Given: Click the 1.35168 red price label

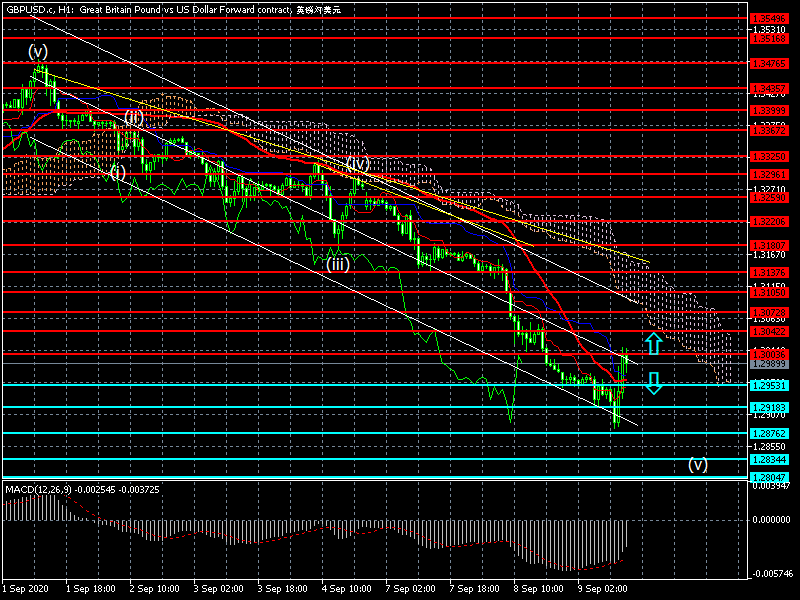Looking at the screenshot, I should point(769,38).
